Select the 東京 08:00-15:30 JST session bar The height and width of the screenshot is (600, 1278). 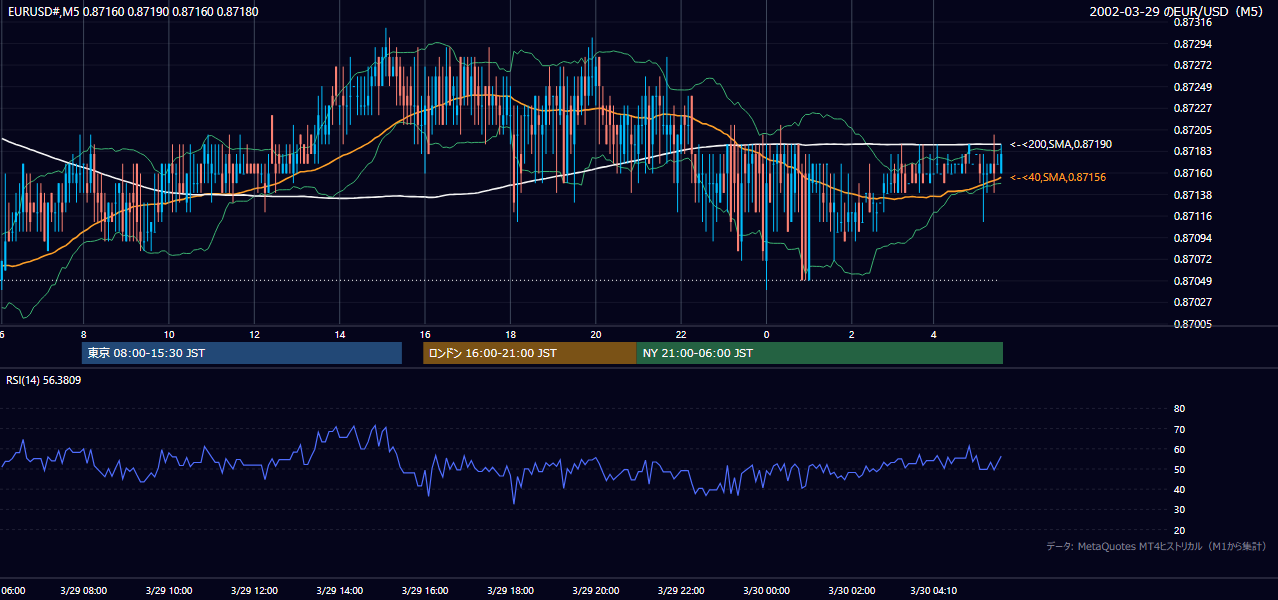(241, 353)
